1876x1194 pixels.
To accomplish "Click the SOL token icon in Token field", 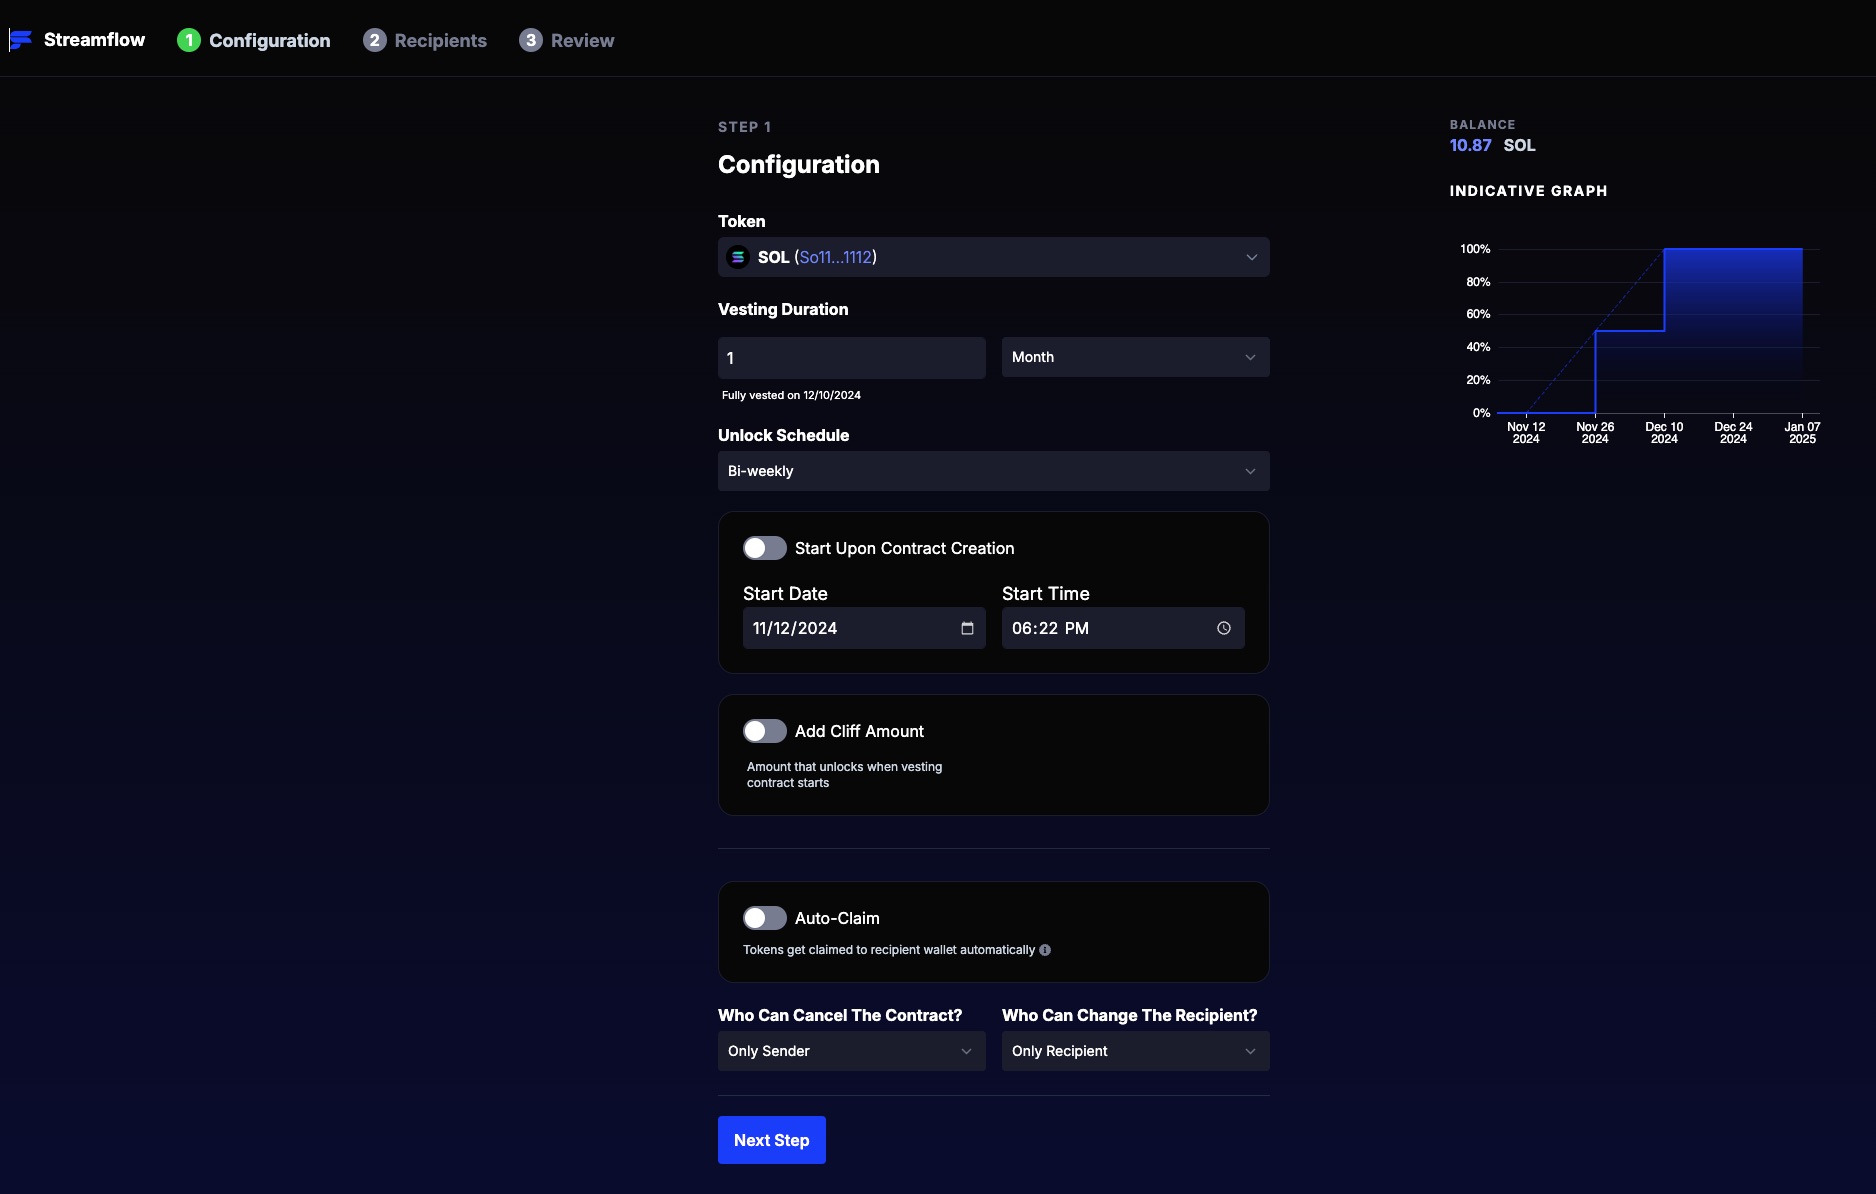I will click(738, 257).
